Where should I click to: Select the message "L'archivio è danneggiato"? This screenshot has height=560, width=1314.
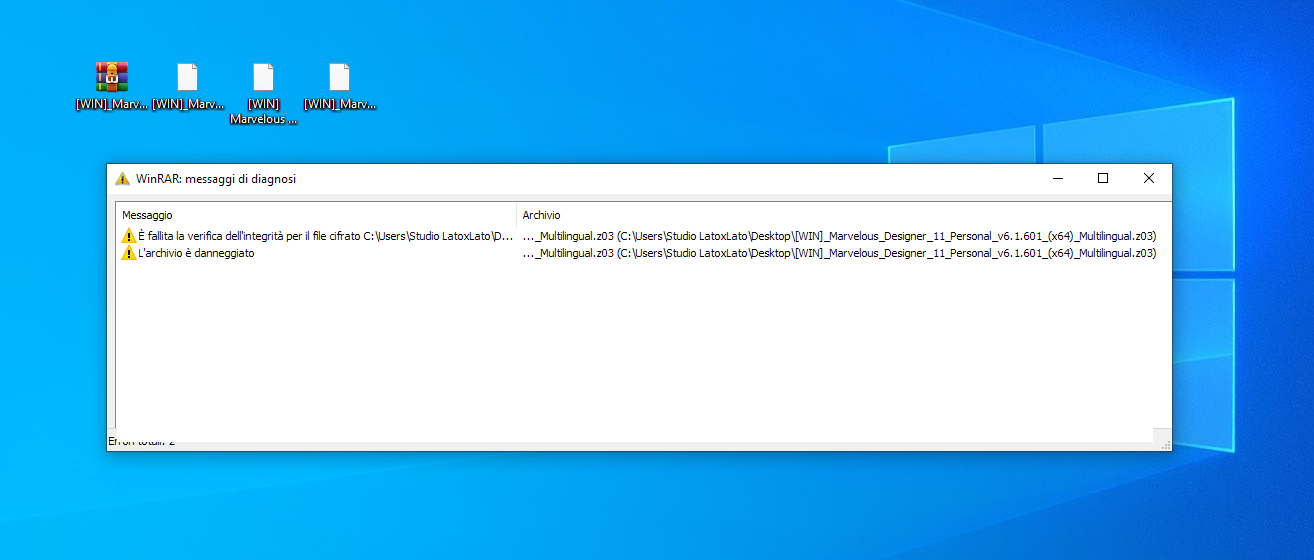coord(196,254)
